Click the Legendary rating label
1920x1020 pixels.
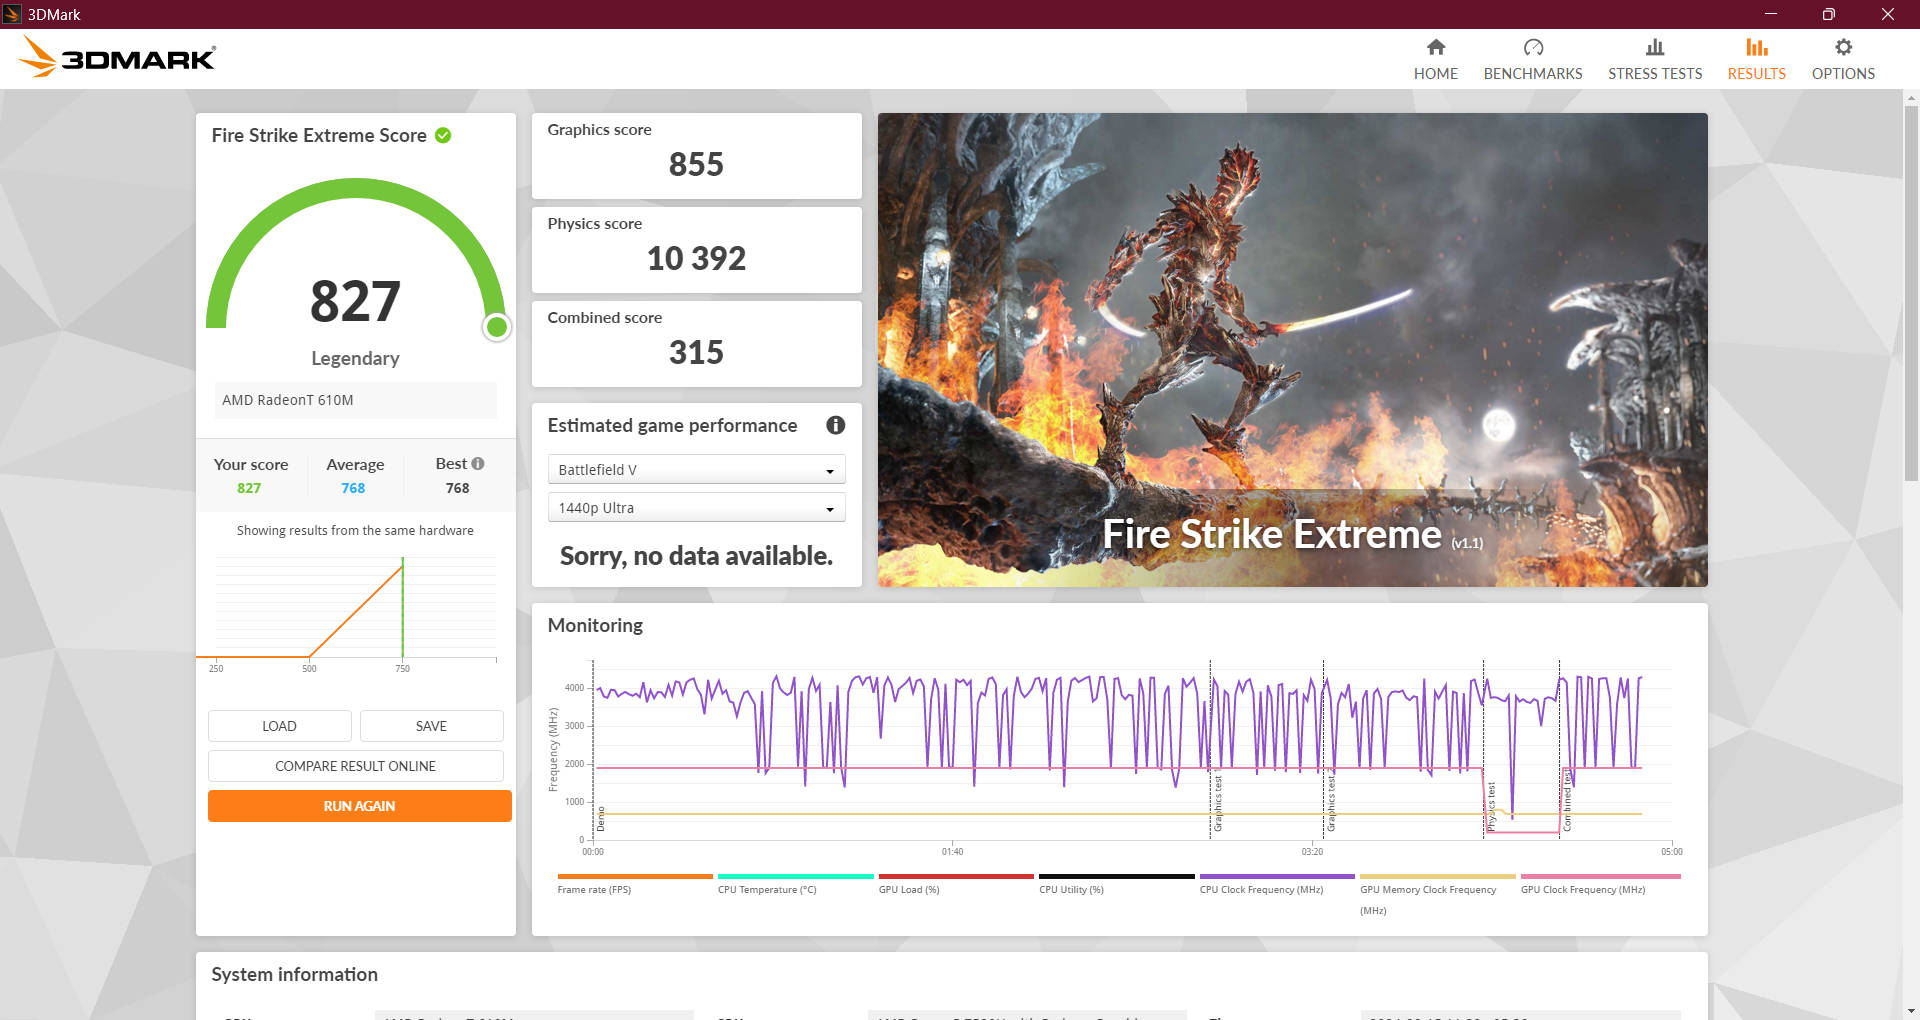[x=355, y=358]
